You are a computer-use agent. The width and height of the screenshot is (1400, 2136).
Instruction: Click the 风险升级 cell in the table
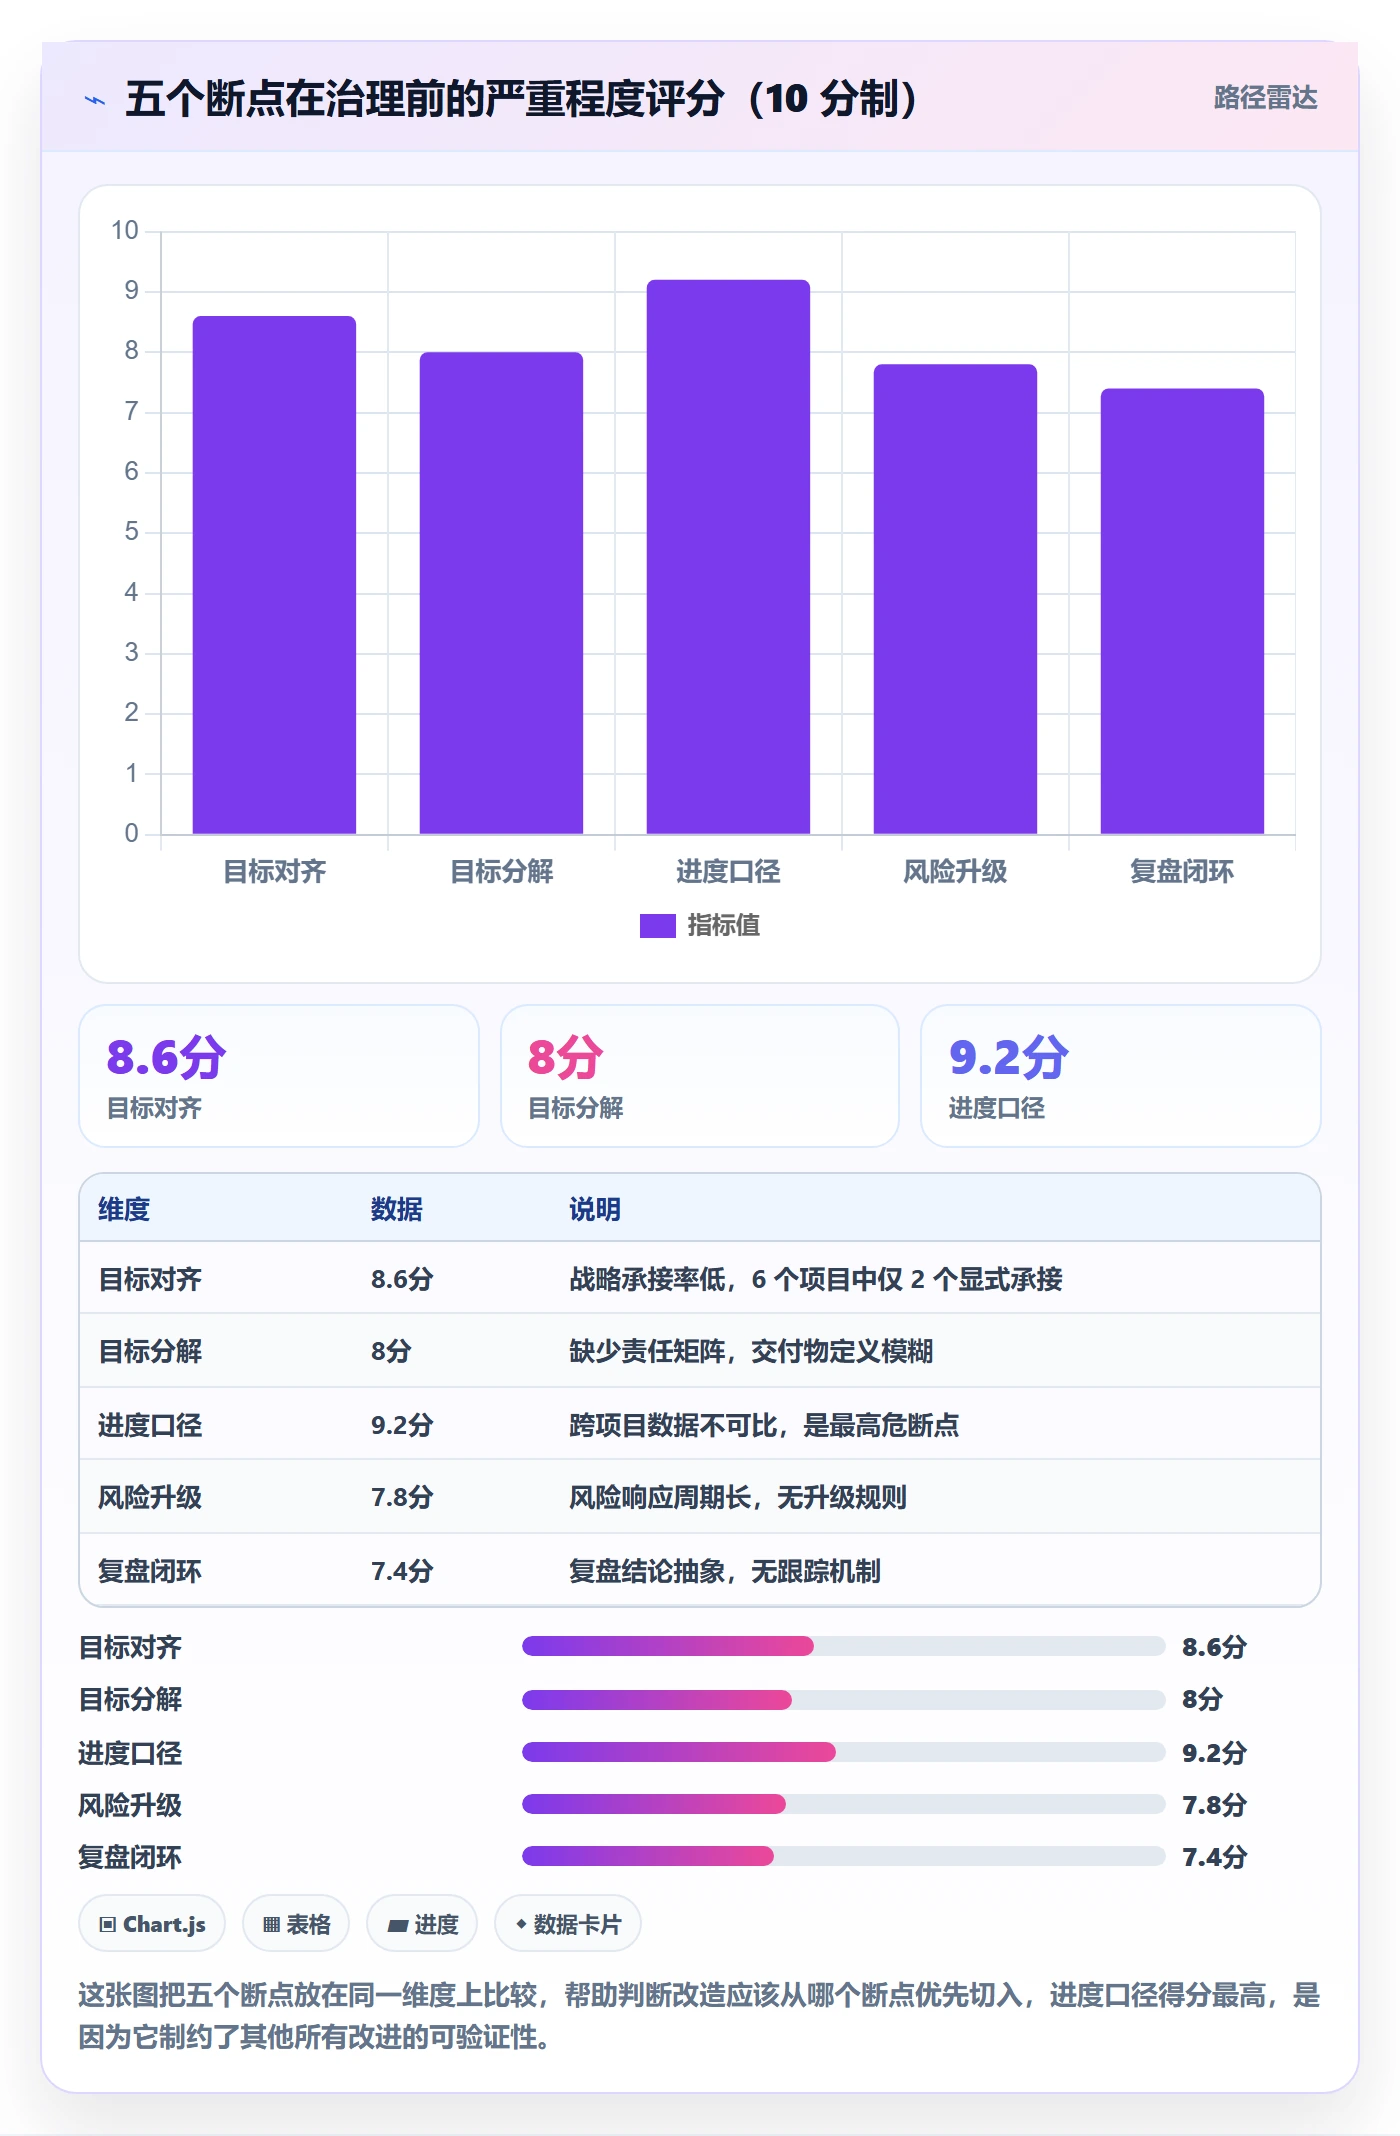[x=150, y=1497]
